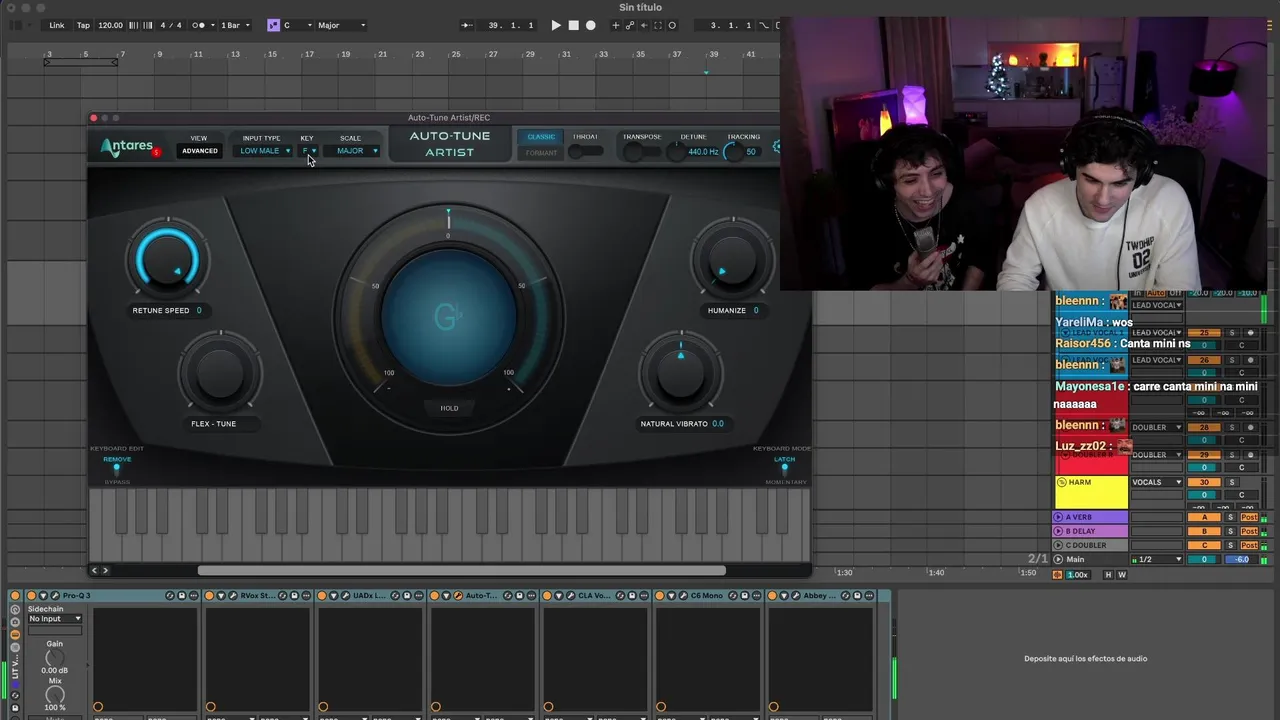Select the A VERB return track
Image resolution: width=1280 pixels, height=720 pixels.
(1091, 517)
